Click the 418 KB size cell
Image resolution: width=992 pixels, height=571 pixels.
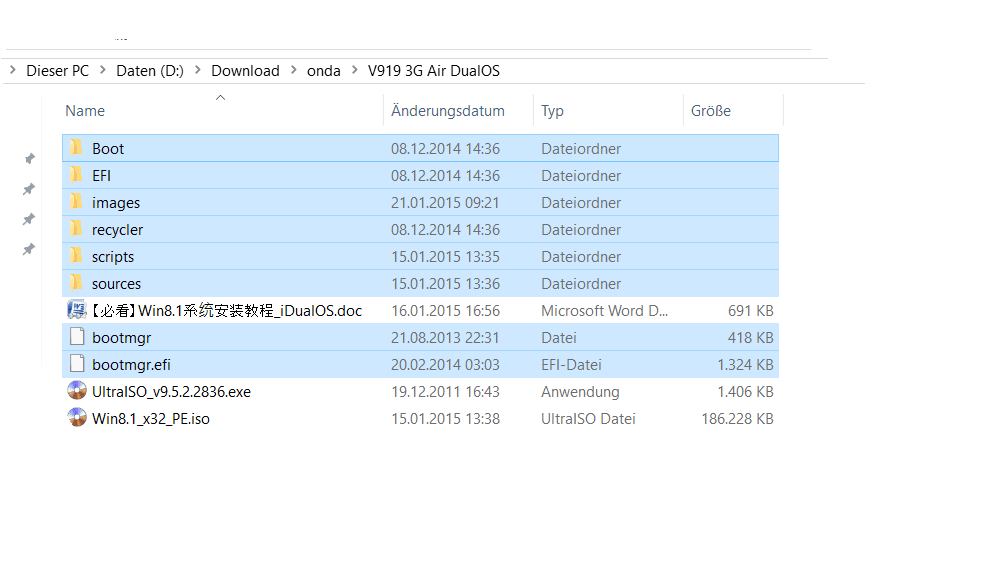tap(750, 338)
